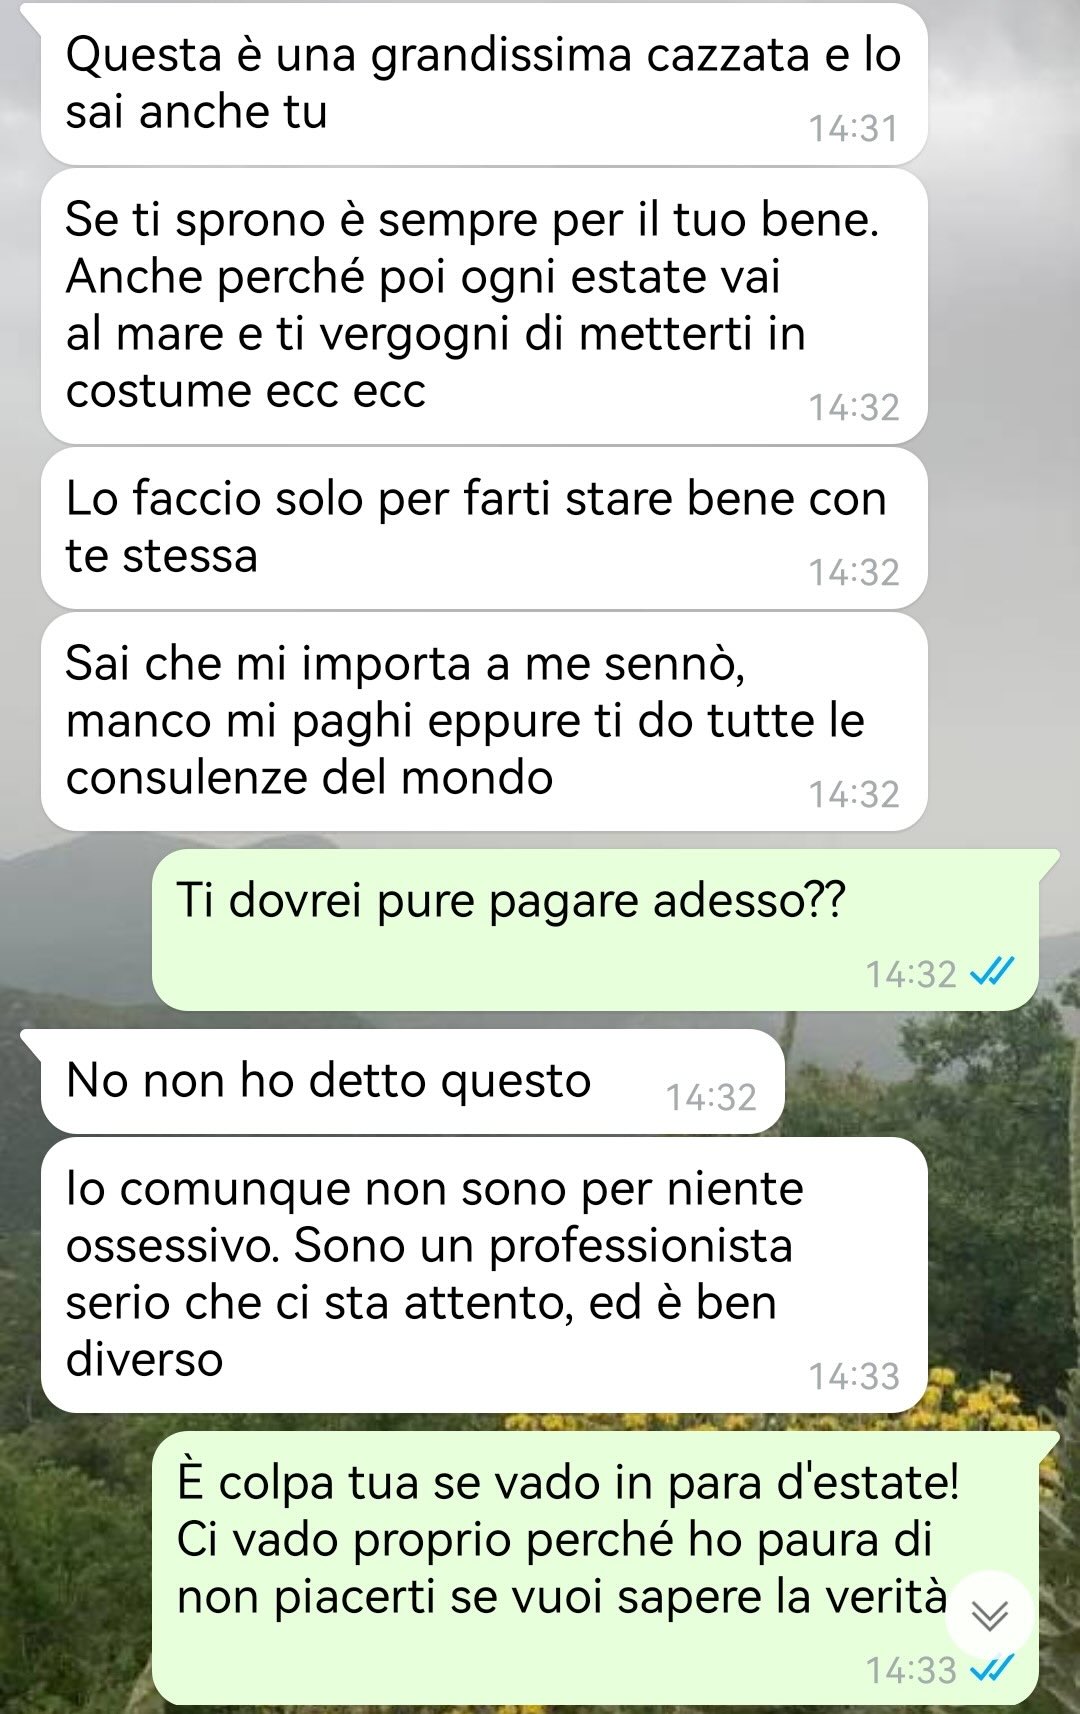This screenshot has height=1714, width=1080.
Task: Tap the message 'Lo faccio solo per farti stare bene'
Action: click(x=484, y=528)
